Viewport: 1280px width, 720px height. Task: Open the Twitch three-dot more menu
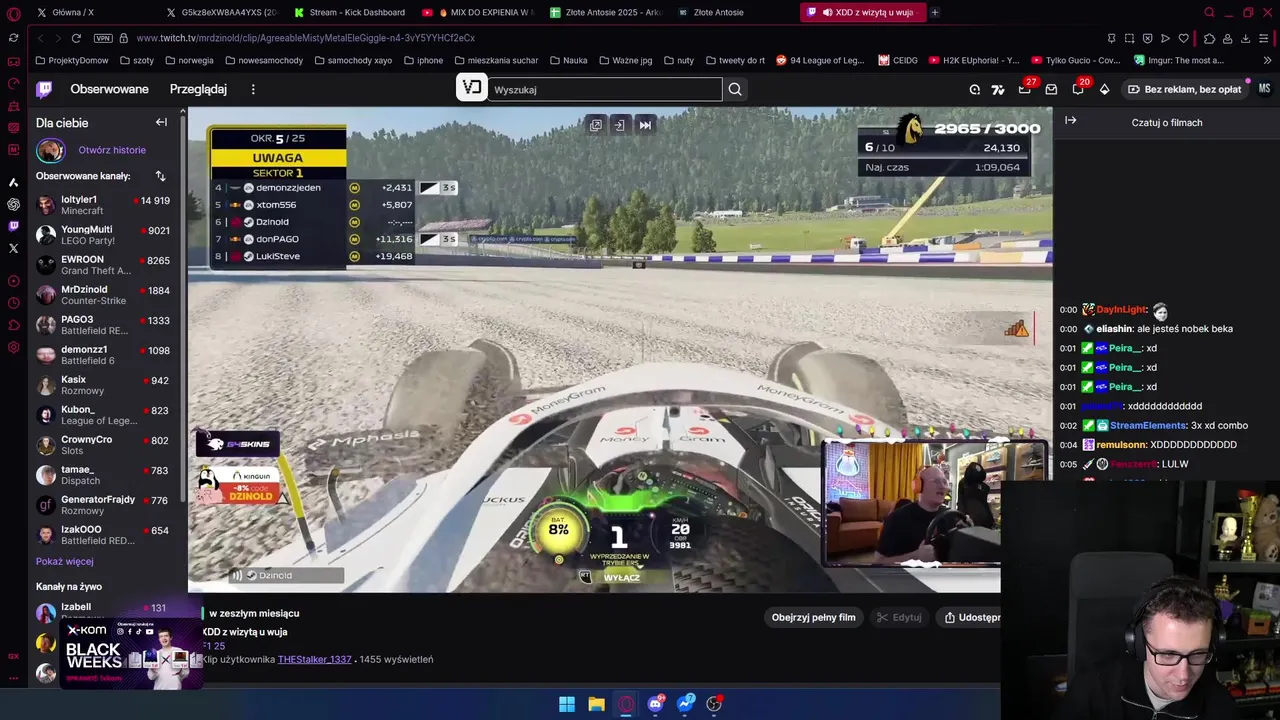pos(253,89)
